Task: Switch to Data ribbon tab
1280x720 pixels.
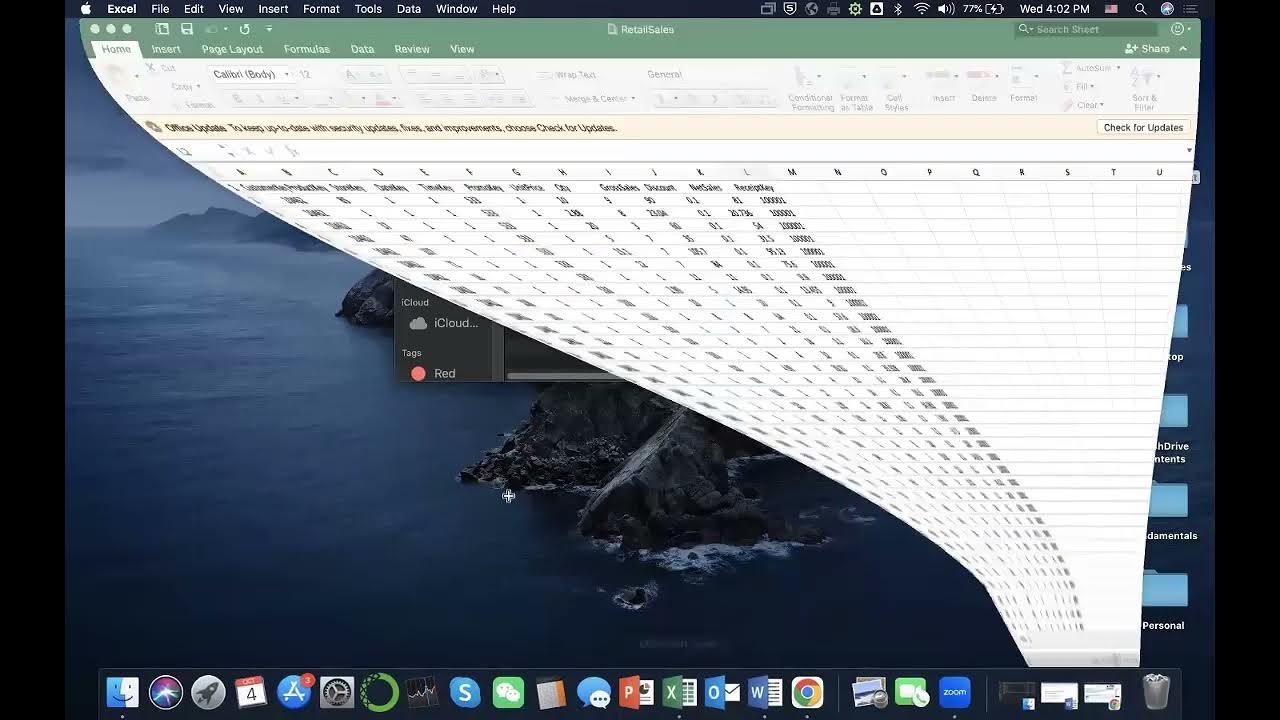Action: (363, 49)
